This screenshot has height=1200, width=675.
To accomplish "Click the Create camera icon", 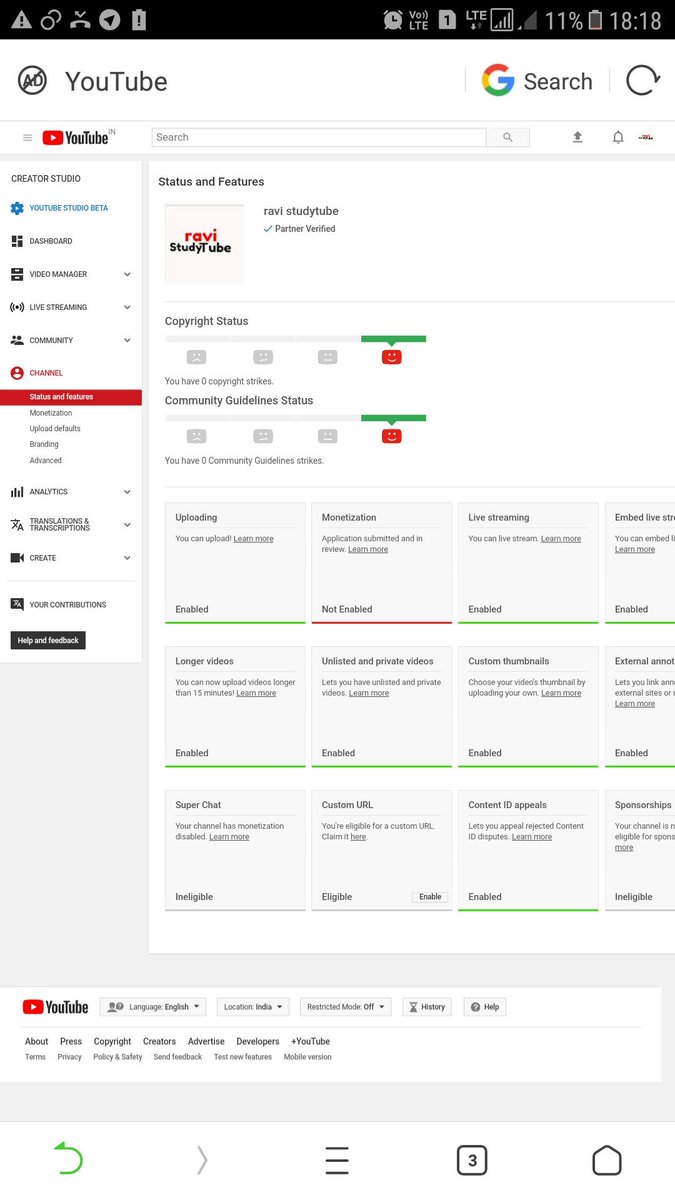I will tap(17, 558).
